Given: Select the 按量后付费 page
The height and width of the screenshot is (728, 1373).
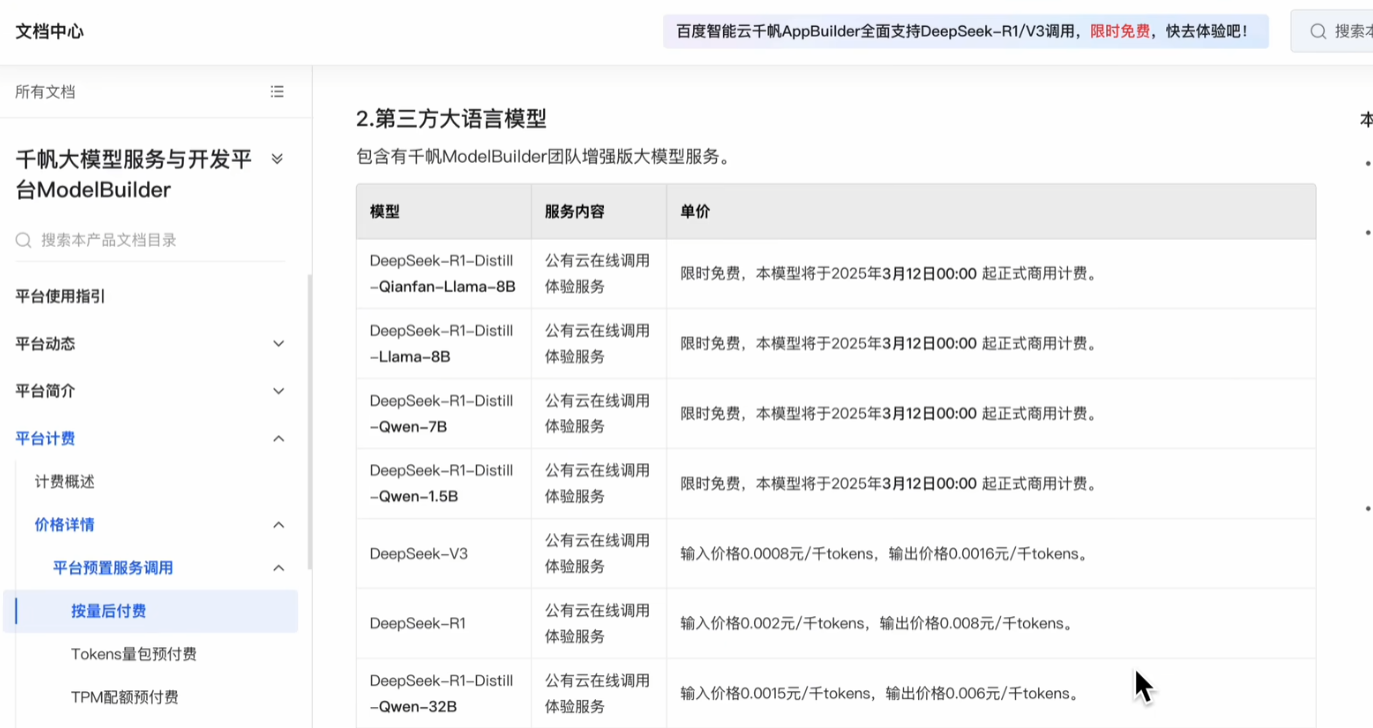Looking at the screenshot, I should pos(151,611).
